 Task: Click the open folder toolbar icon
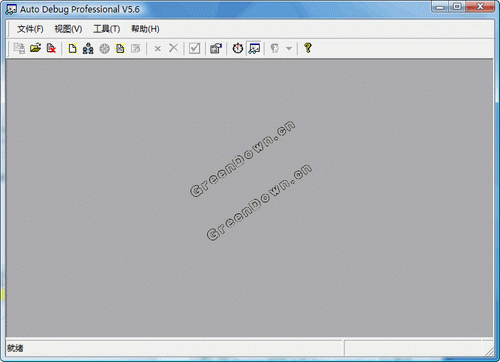35,48
